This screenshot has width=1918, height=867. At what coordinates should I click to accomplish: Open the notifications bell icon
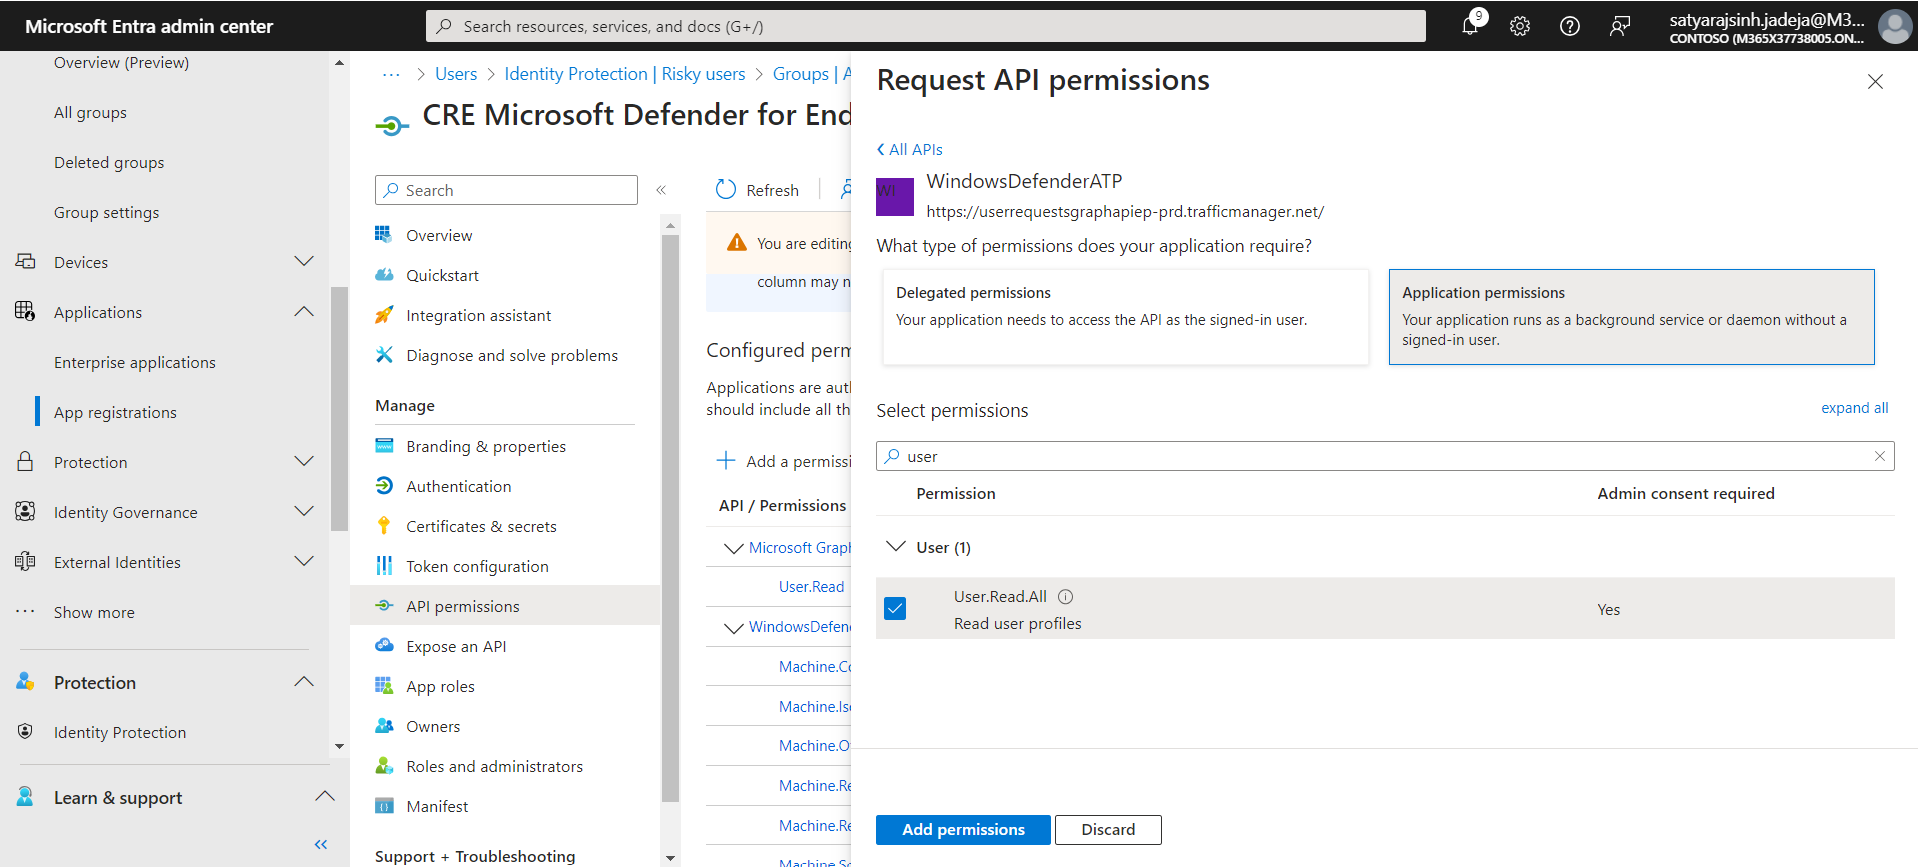[x=1470, y=26]
